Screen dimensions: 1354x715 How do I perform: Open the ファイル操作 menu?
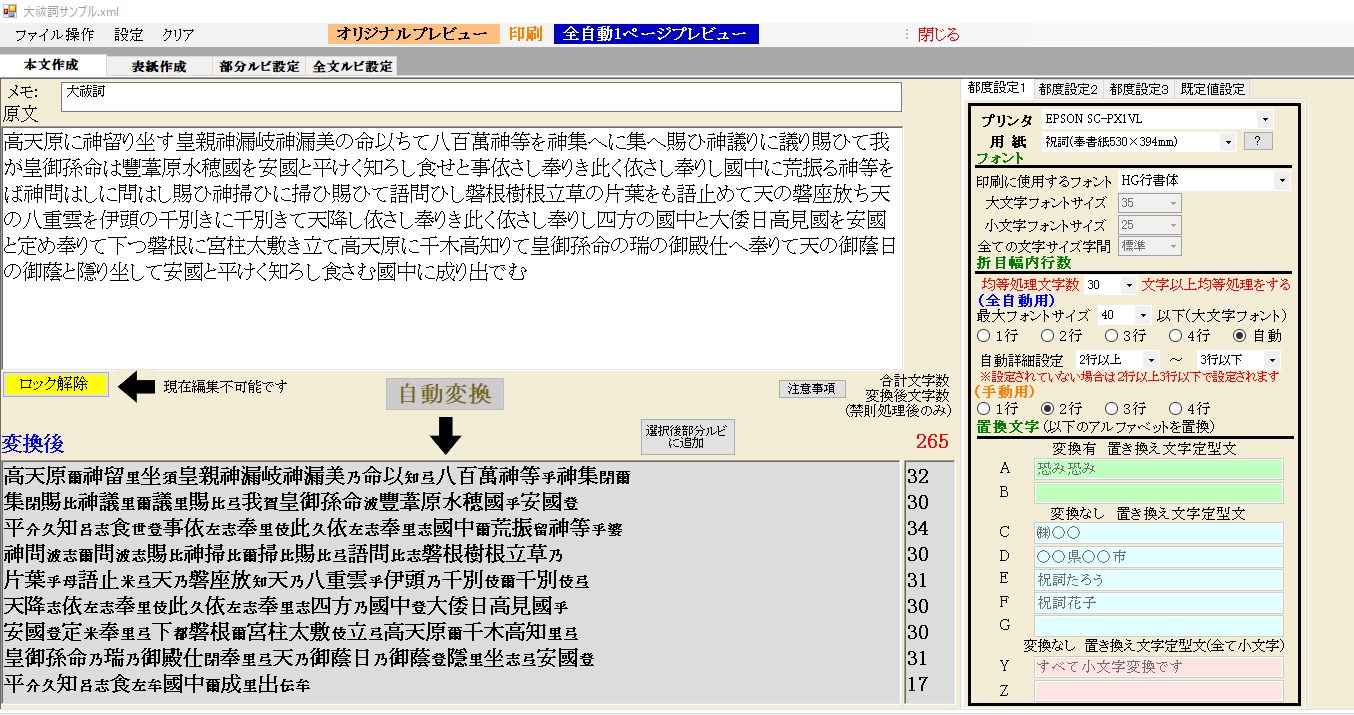point(54,34)
